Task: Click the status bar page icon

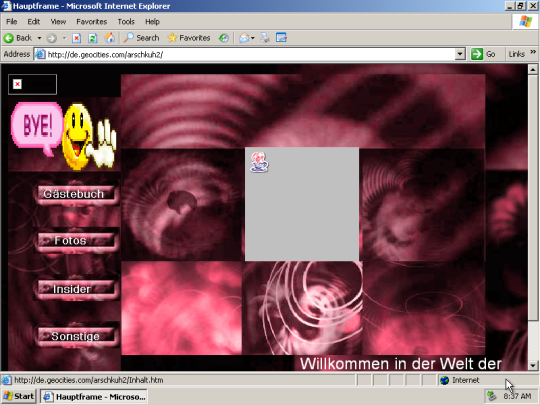Action: (x=6, y=380)
